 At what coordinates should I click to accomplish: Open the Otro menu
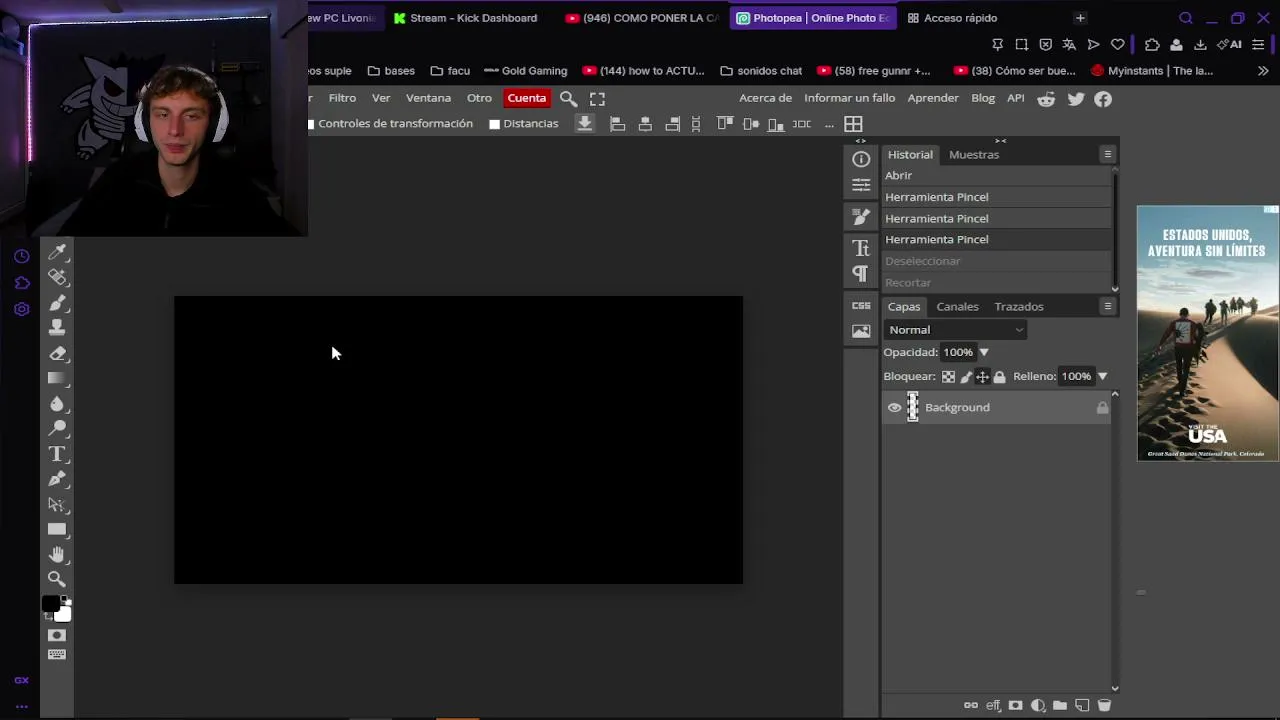479,98
